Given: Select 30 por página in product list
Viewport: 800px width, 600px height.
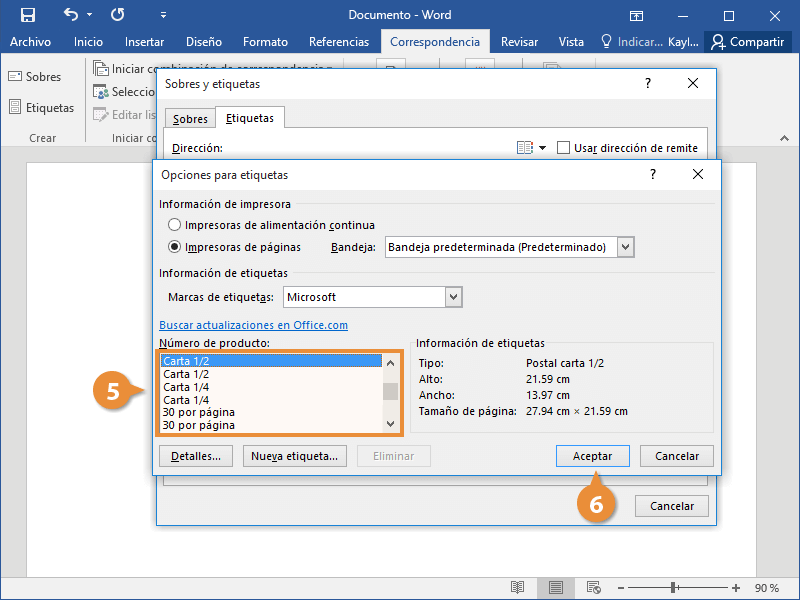Looking at the screenshot, I should (200, 412).
